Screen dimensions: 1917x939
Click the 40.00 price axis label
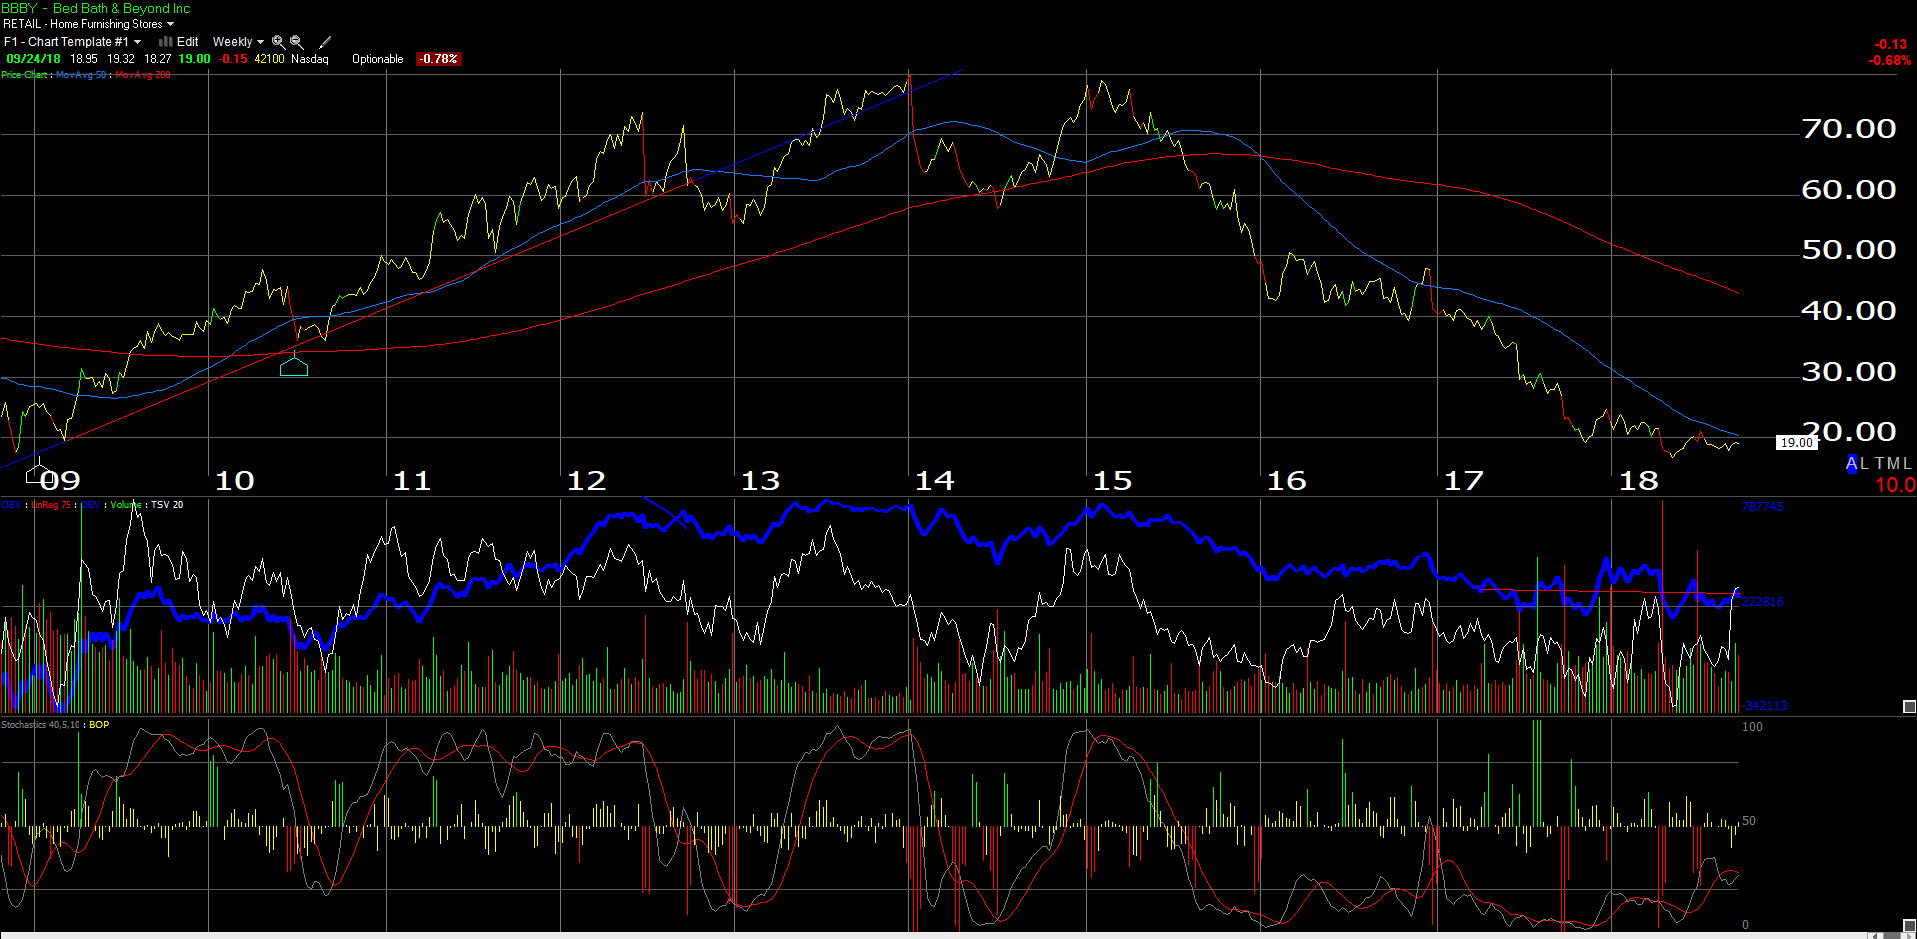[1849, 311]
